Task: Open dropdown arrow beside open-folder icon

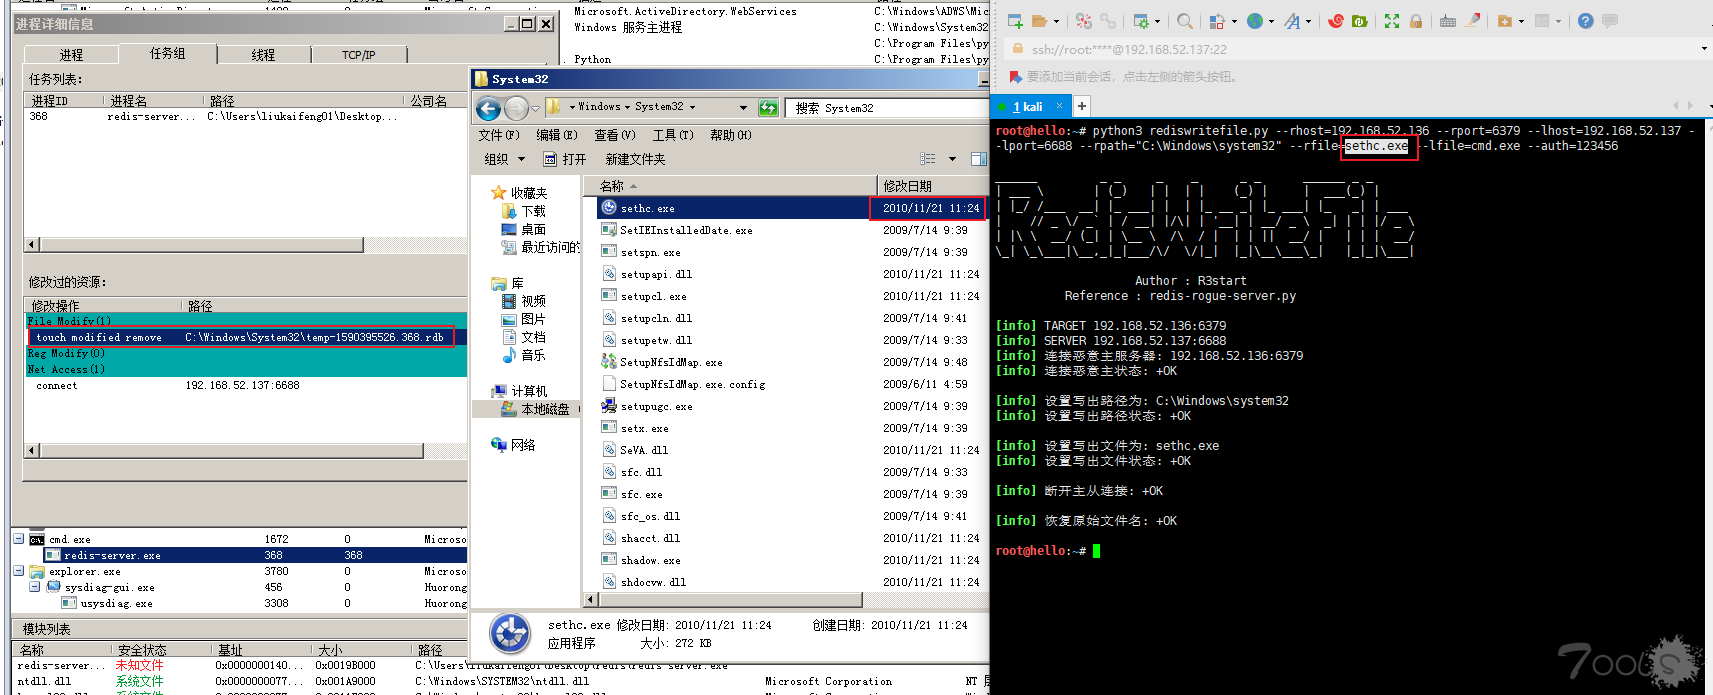Action: point(1056,21)
